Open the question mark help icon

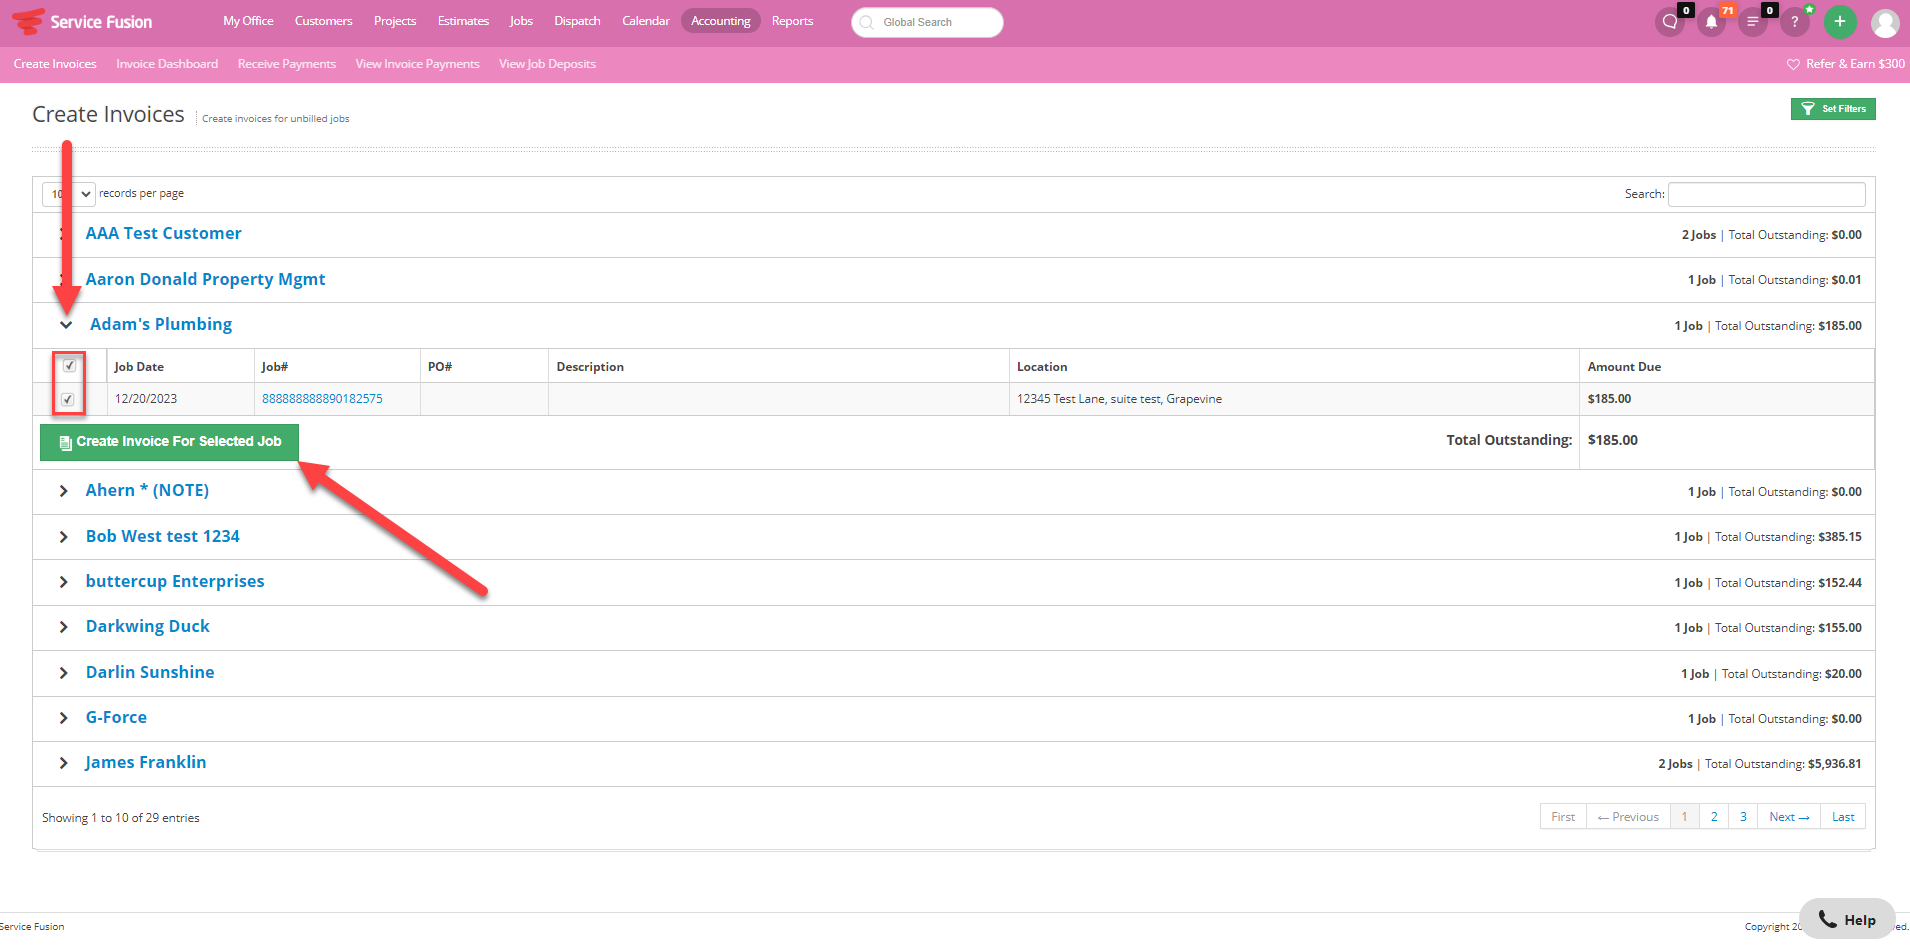click(1794, 22)
